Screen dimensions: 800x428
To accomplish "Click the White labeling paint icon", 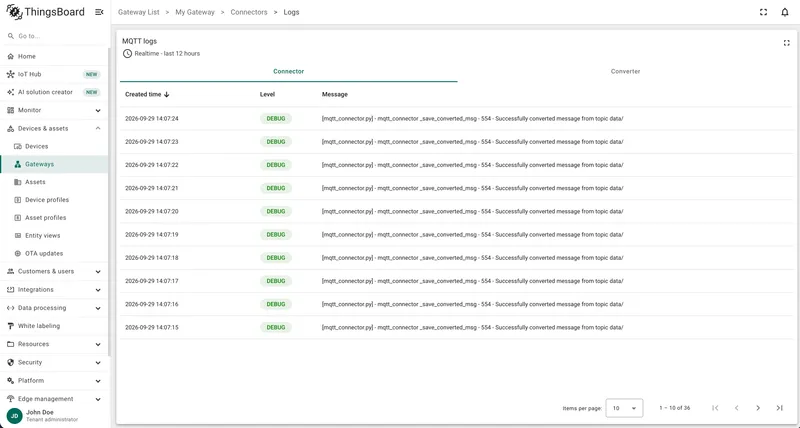I will [11, 326].
